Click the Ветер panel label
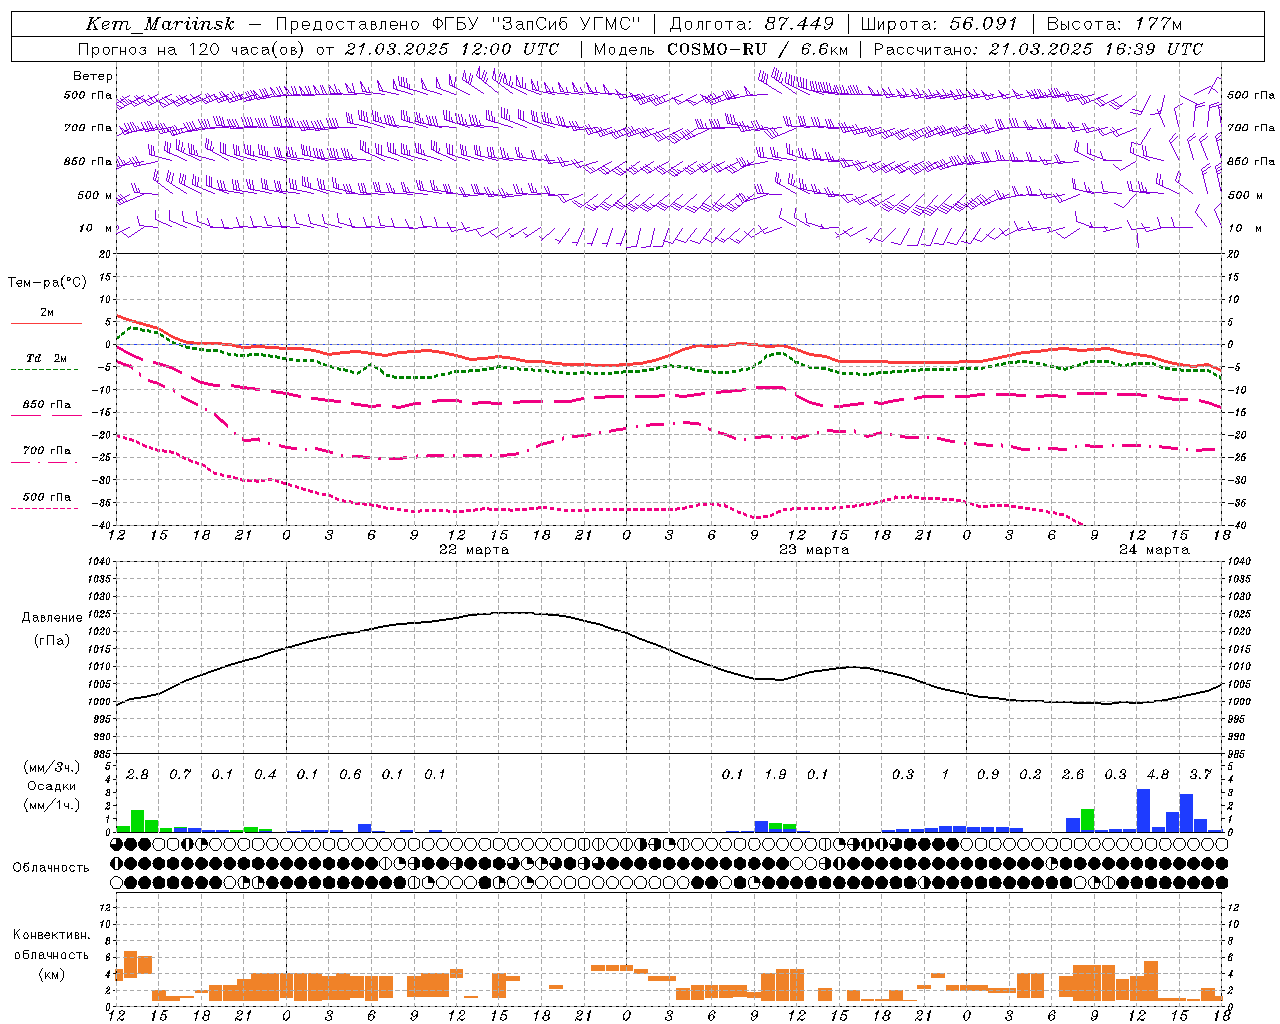1280x1024 pixels. pyautogui.click(x=93, y=76)
